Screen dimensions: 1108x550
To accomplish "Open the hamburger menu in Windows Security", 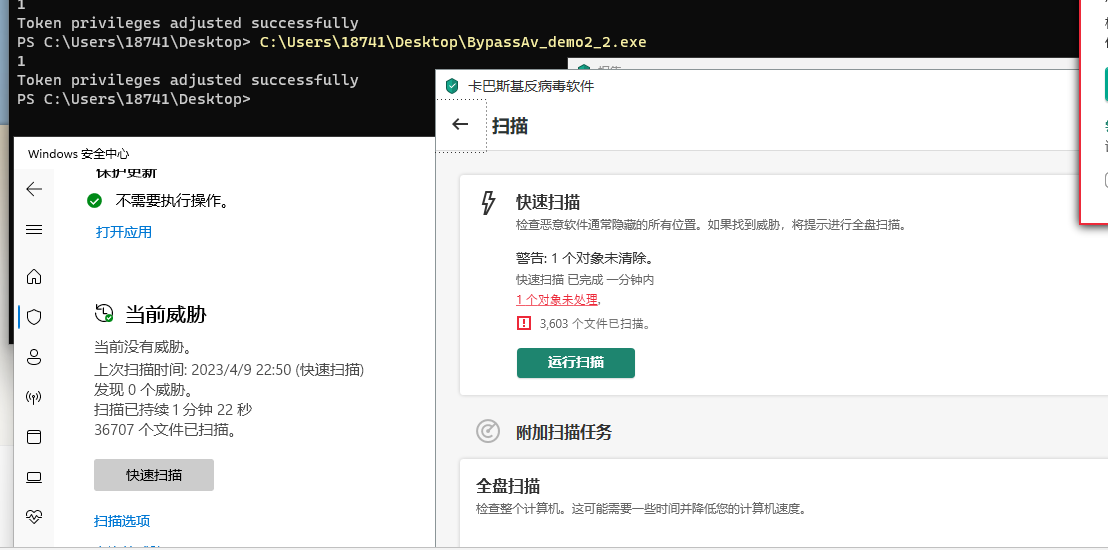I will [34, 230].
